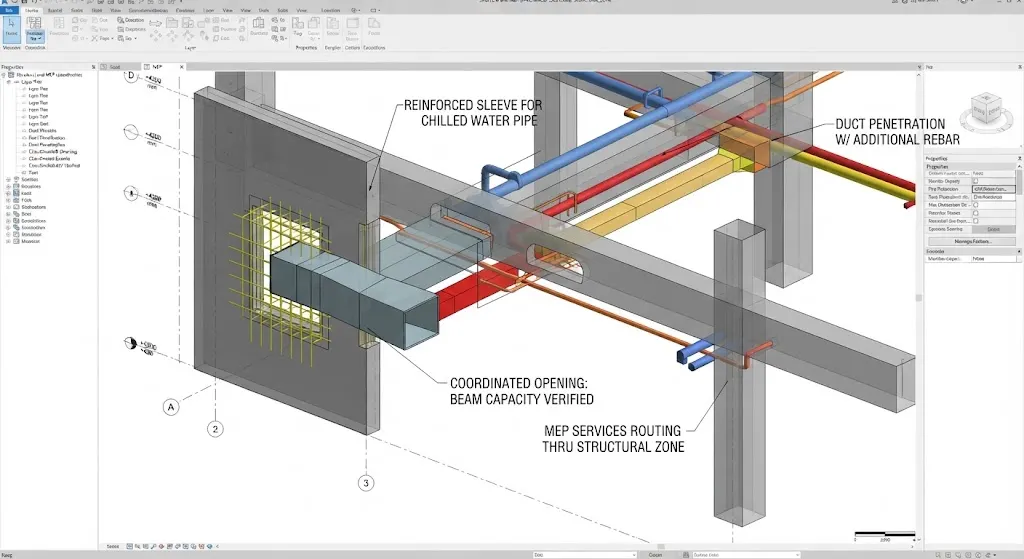Collapse the root node of the browser tree
1024x559 pixels.
coord(3,75)
